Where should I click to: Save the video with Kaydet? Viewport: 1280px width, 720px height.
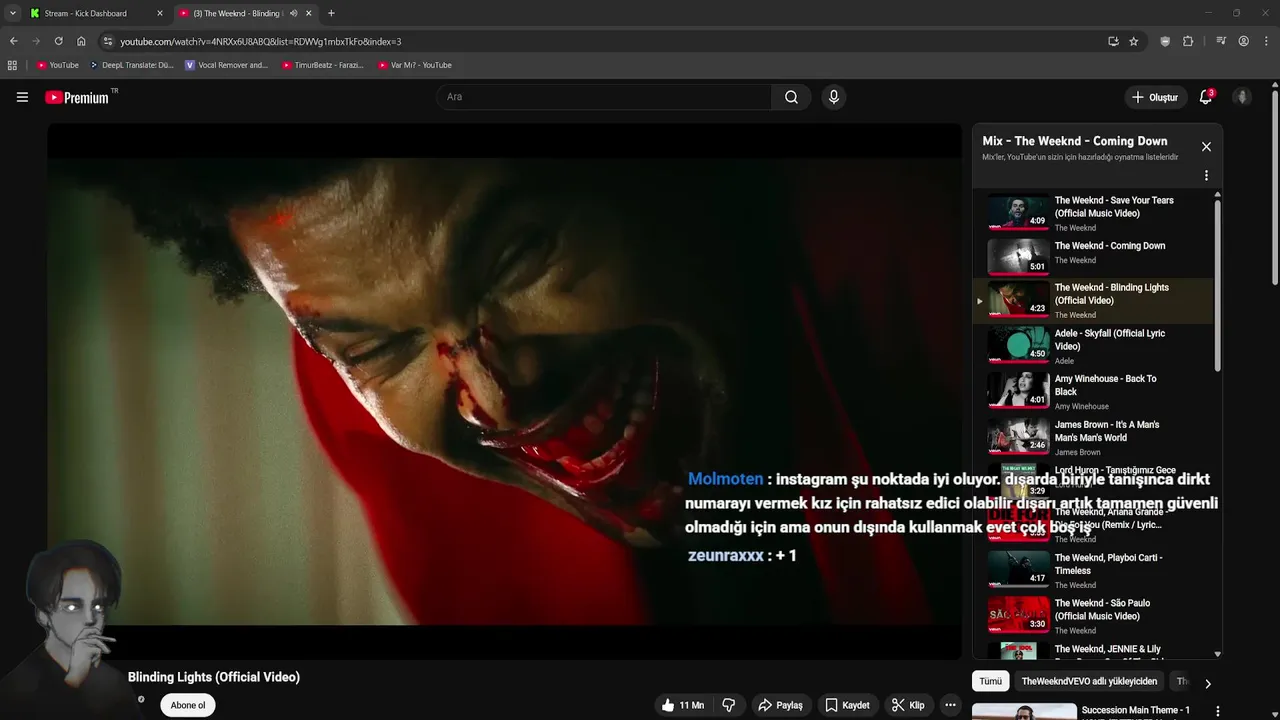[x=847, y=705]
